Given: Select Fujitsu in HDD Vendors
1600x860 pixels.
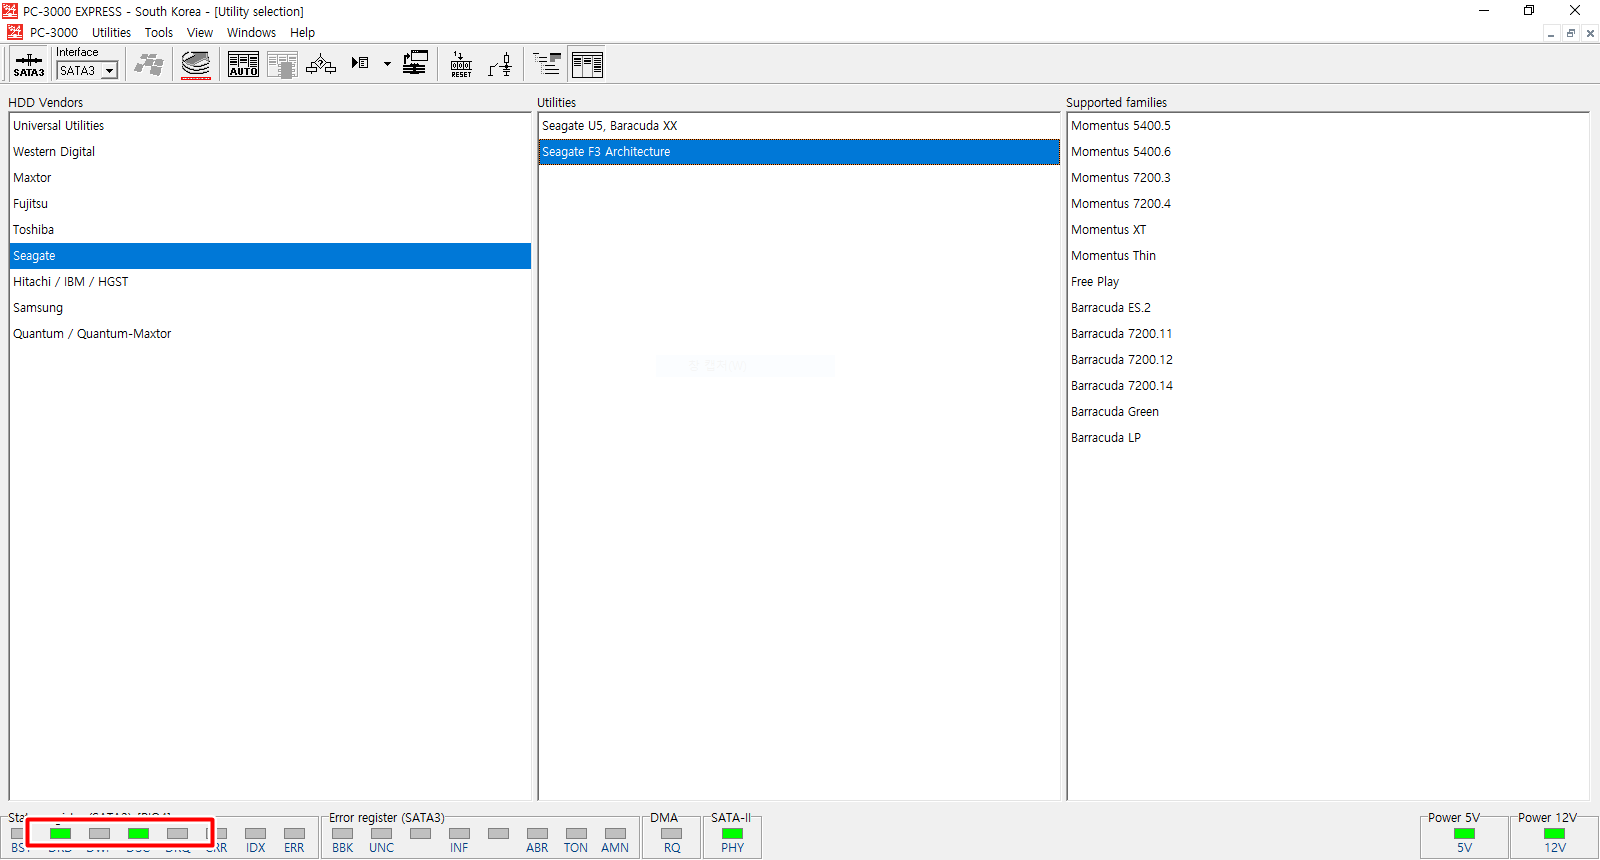Looking at the screenshot, I should [270, 204].
